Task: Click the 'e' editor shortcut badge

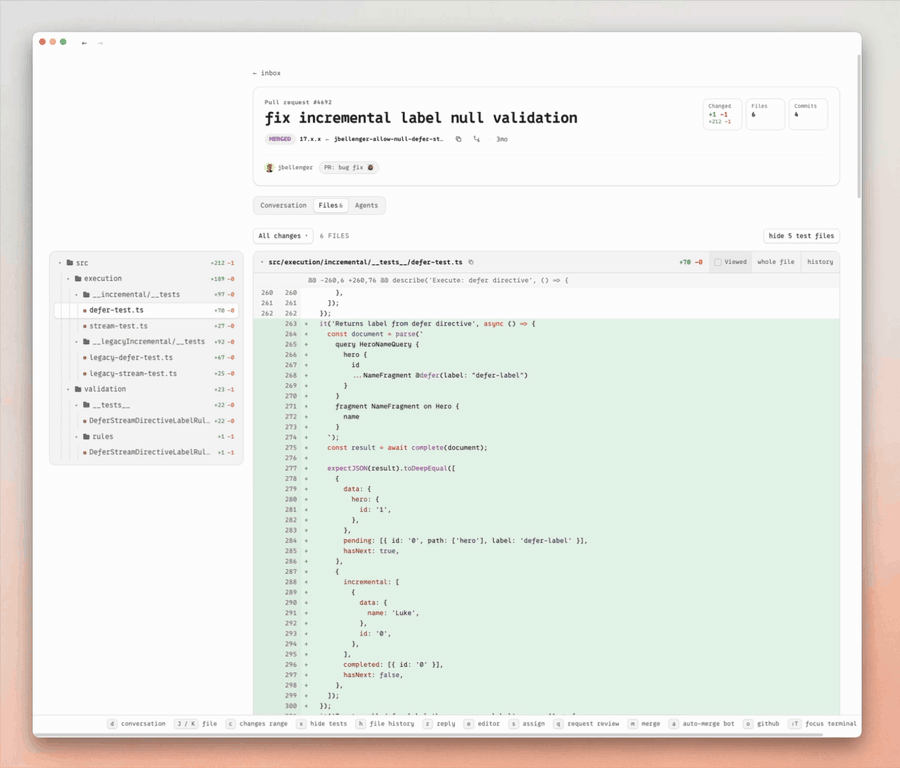Action: tap(468, 724)
